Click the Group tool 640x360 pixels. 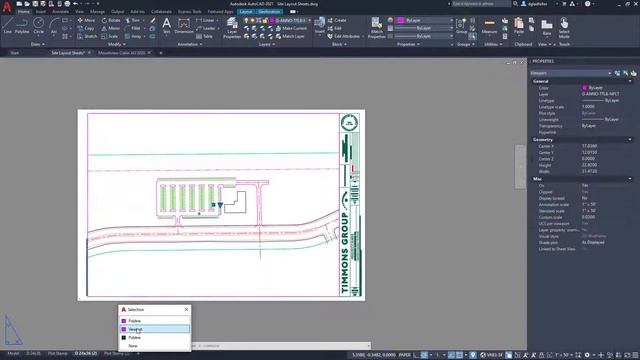pos(461,25)
